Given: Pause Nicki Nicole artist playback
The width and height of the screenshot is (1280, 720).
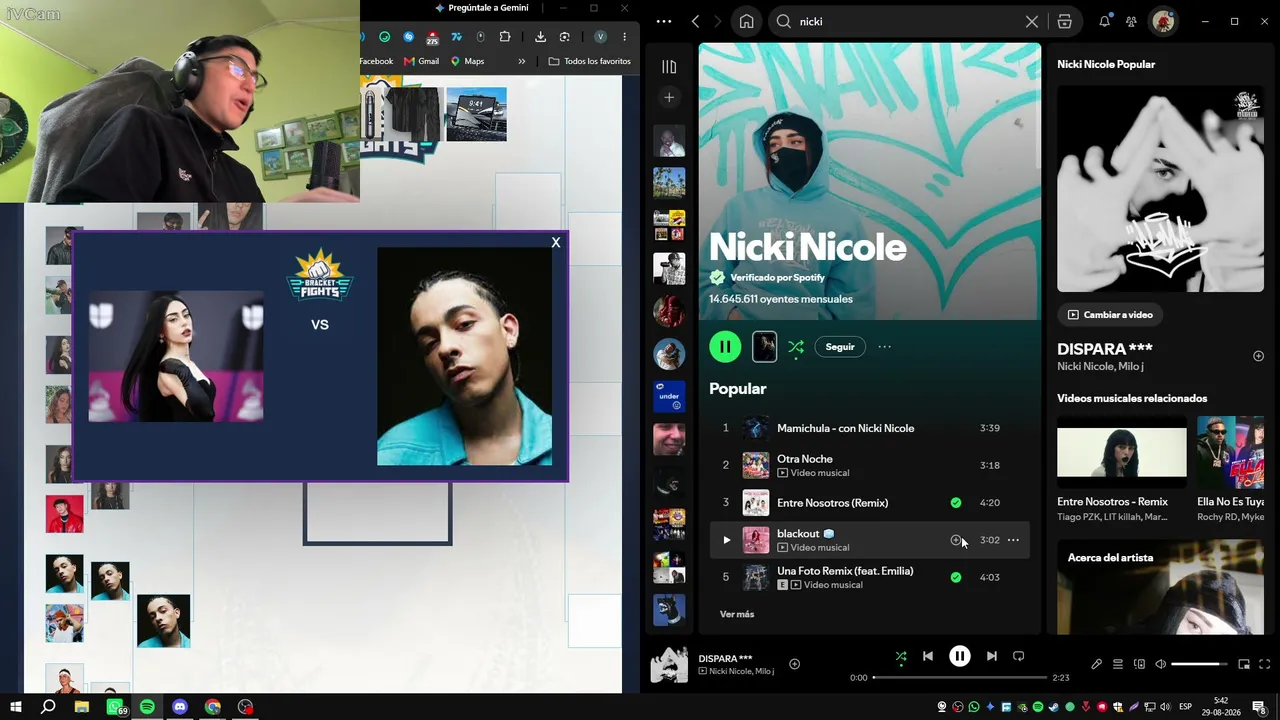Looking at the screenshot, I should pyautogui.click(x=725, y=347).
